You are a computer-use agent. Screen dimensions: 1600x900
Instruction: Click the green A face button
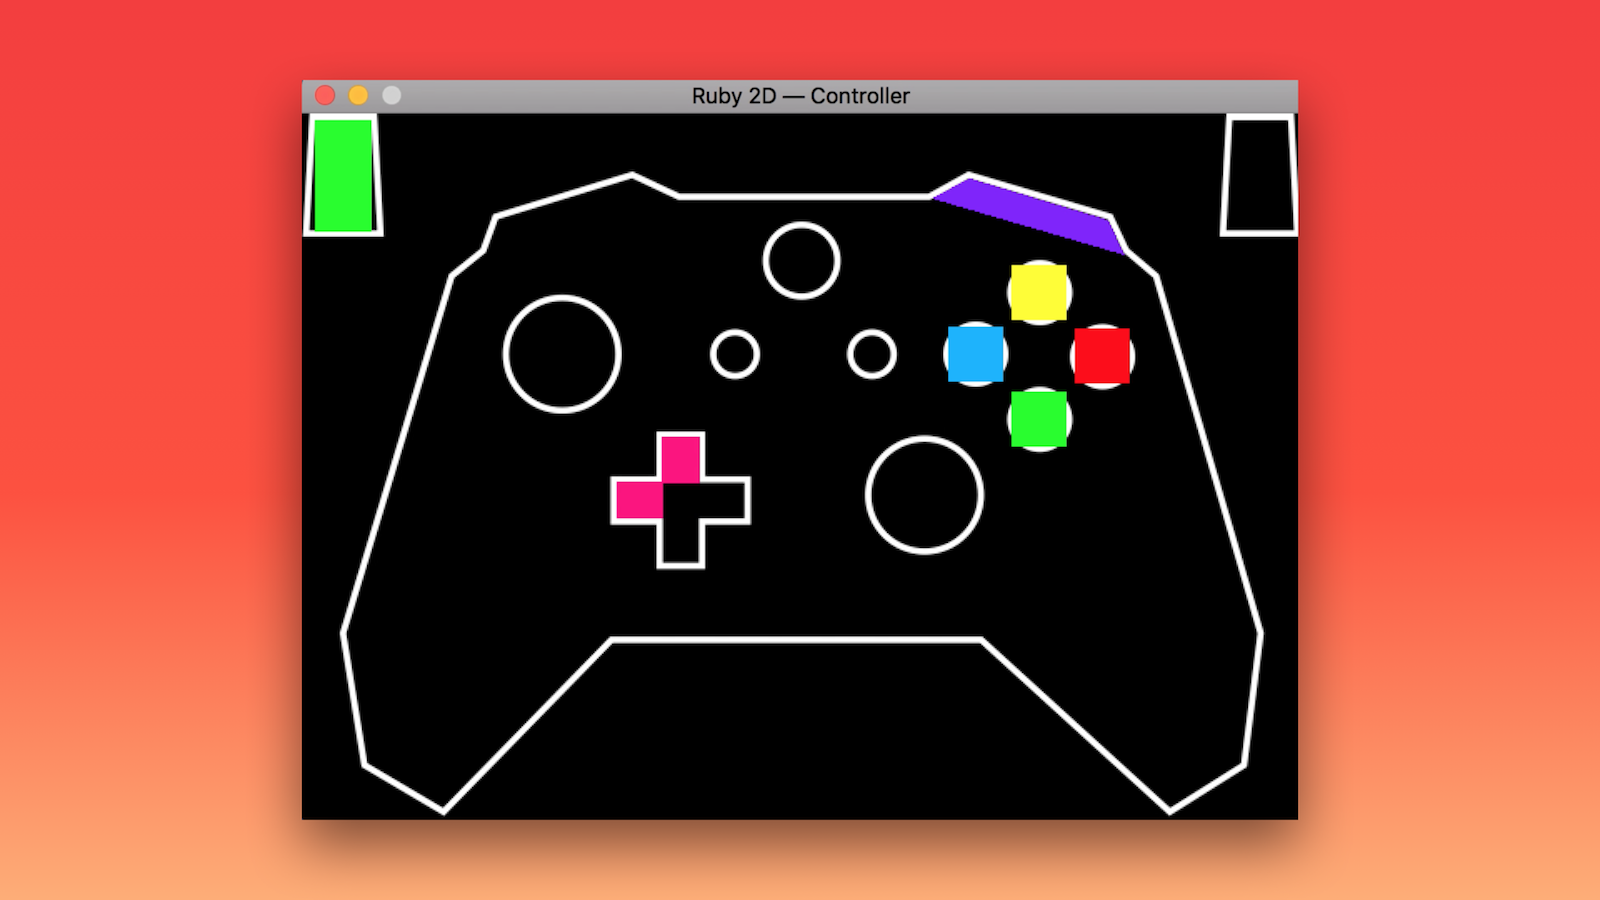click(1039, 419)
